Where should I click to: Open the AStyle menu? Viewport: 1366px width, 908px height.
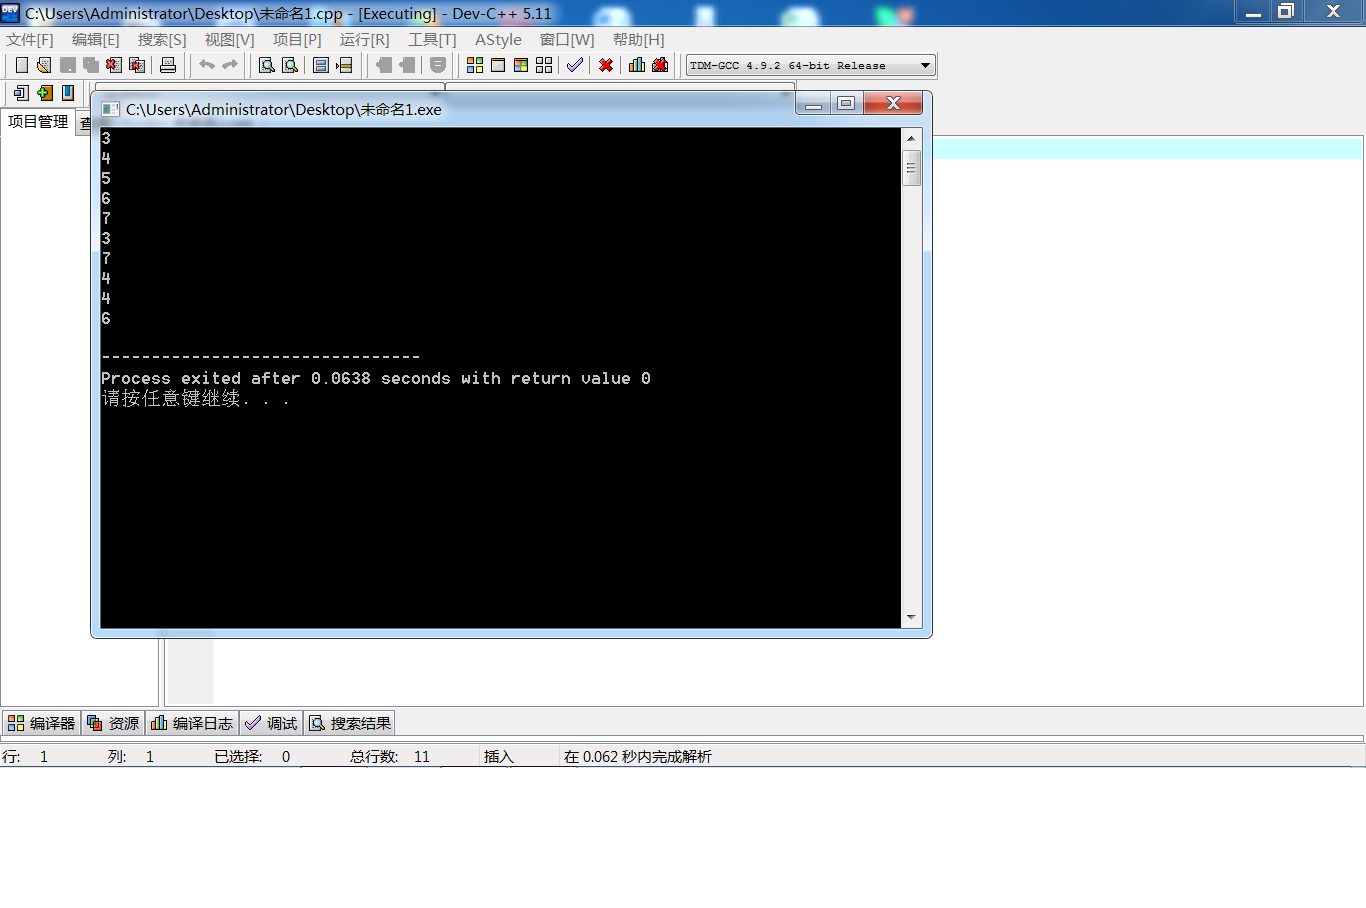pos(498,39)
